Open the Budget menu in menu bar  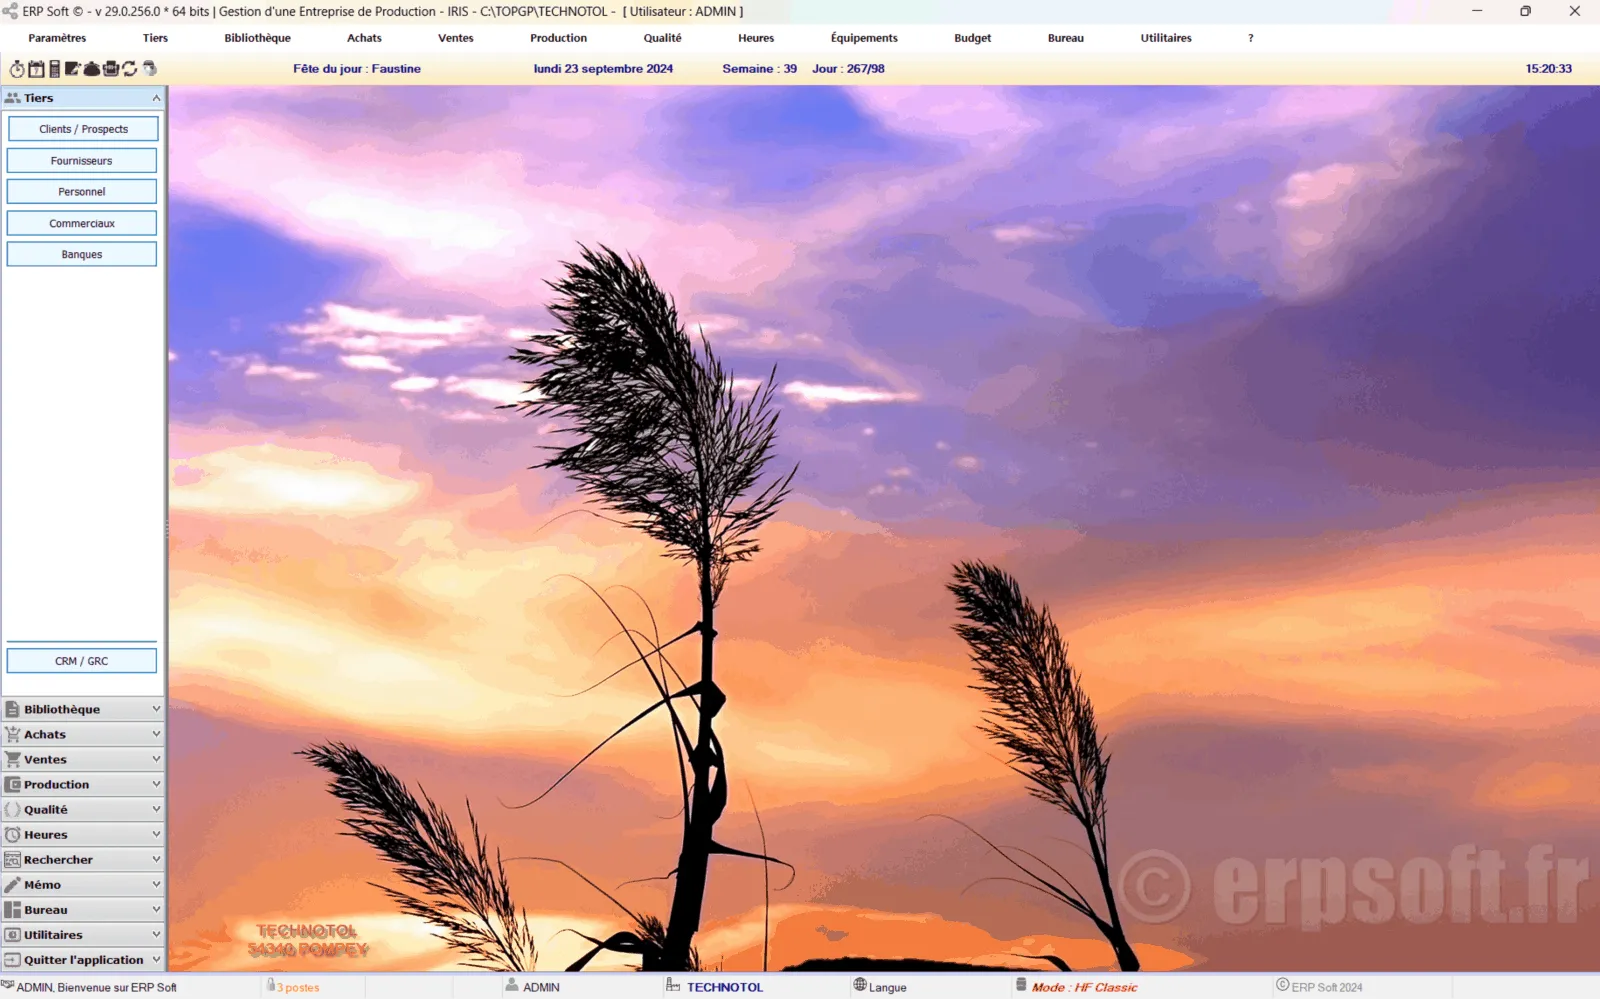pos(972,38)
